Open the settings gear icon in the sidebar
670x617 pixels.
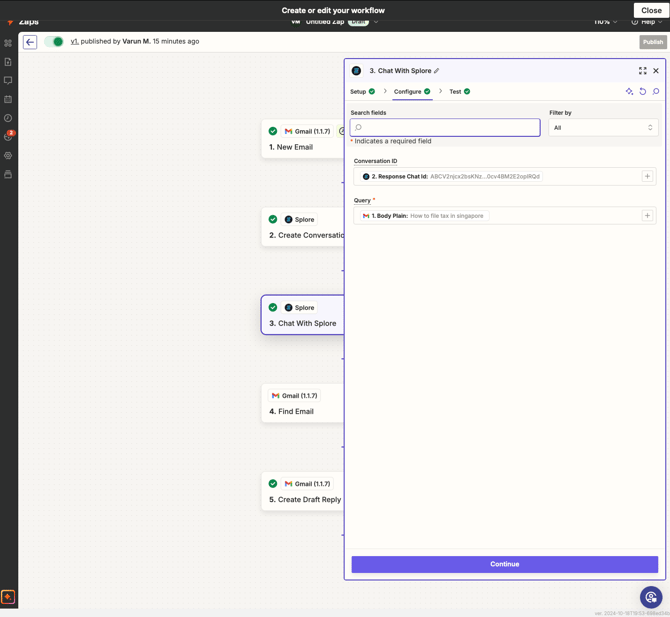coord(8,156)
